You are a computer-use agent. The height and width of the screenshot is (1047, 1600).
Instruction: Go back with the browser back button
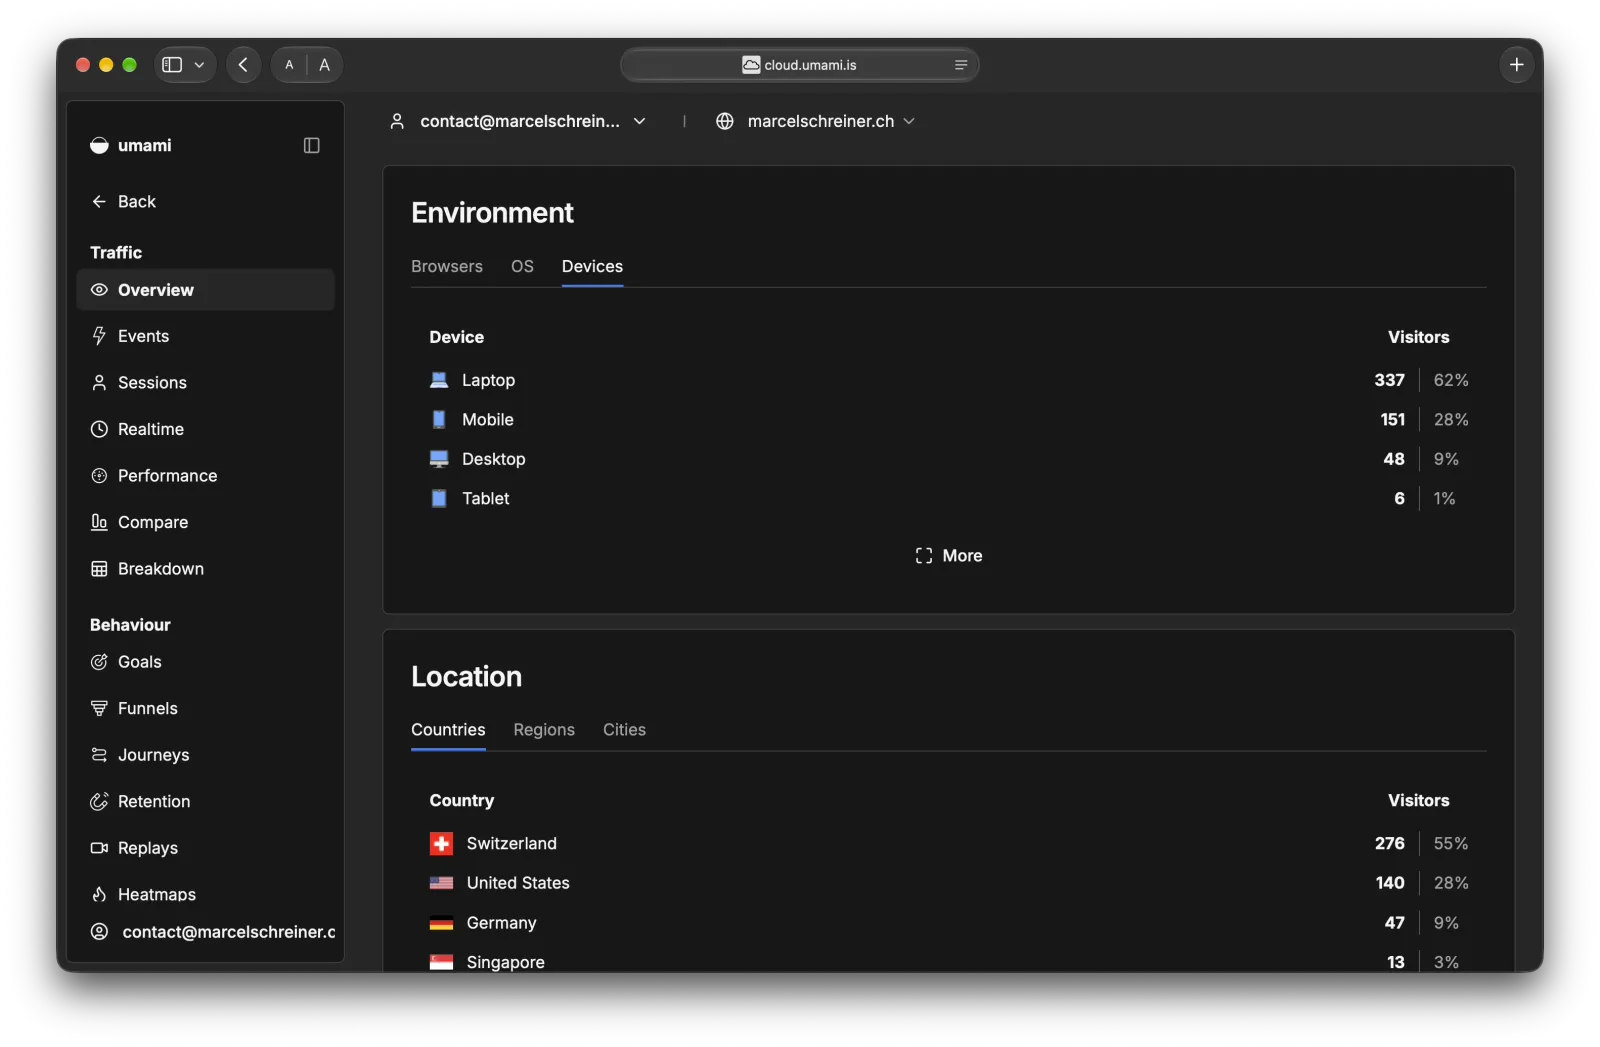coord(243,65)
